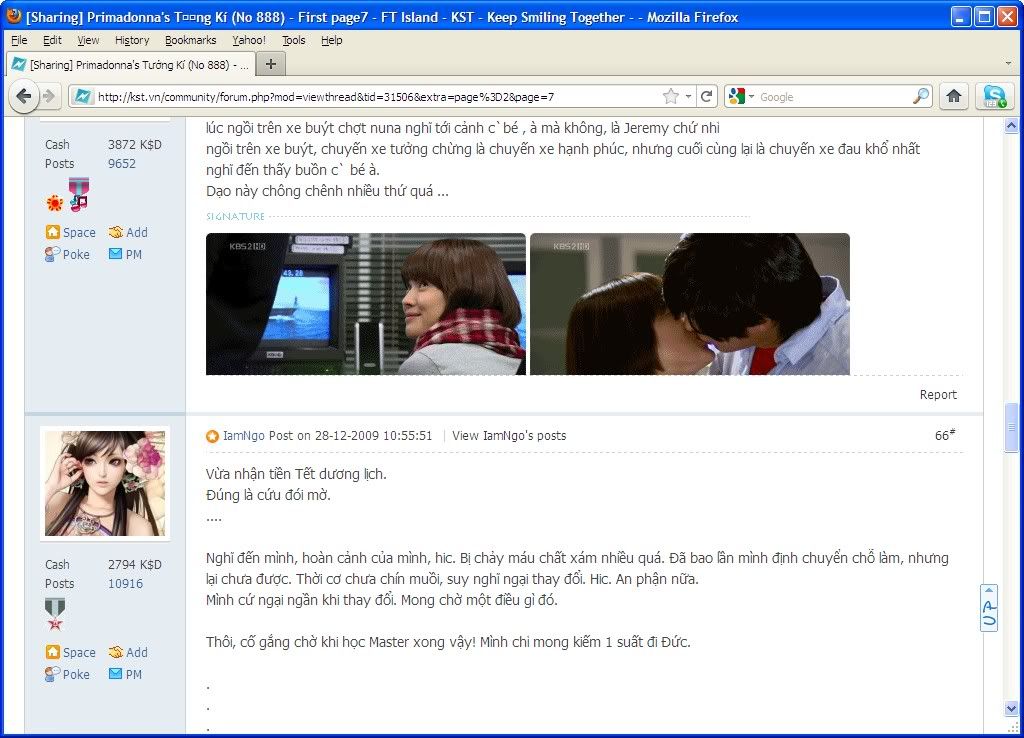Open the History menu
Viewport: 1024px width, 738px height.
point(132,40)
